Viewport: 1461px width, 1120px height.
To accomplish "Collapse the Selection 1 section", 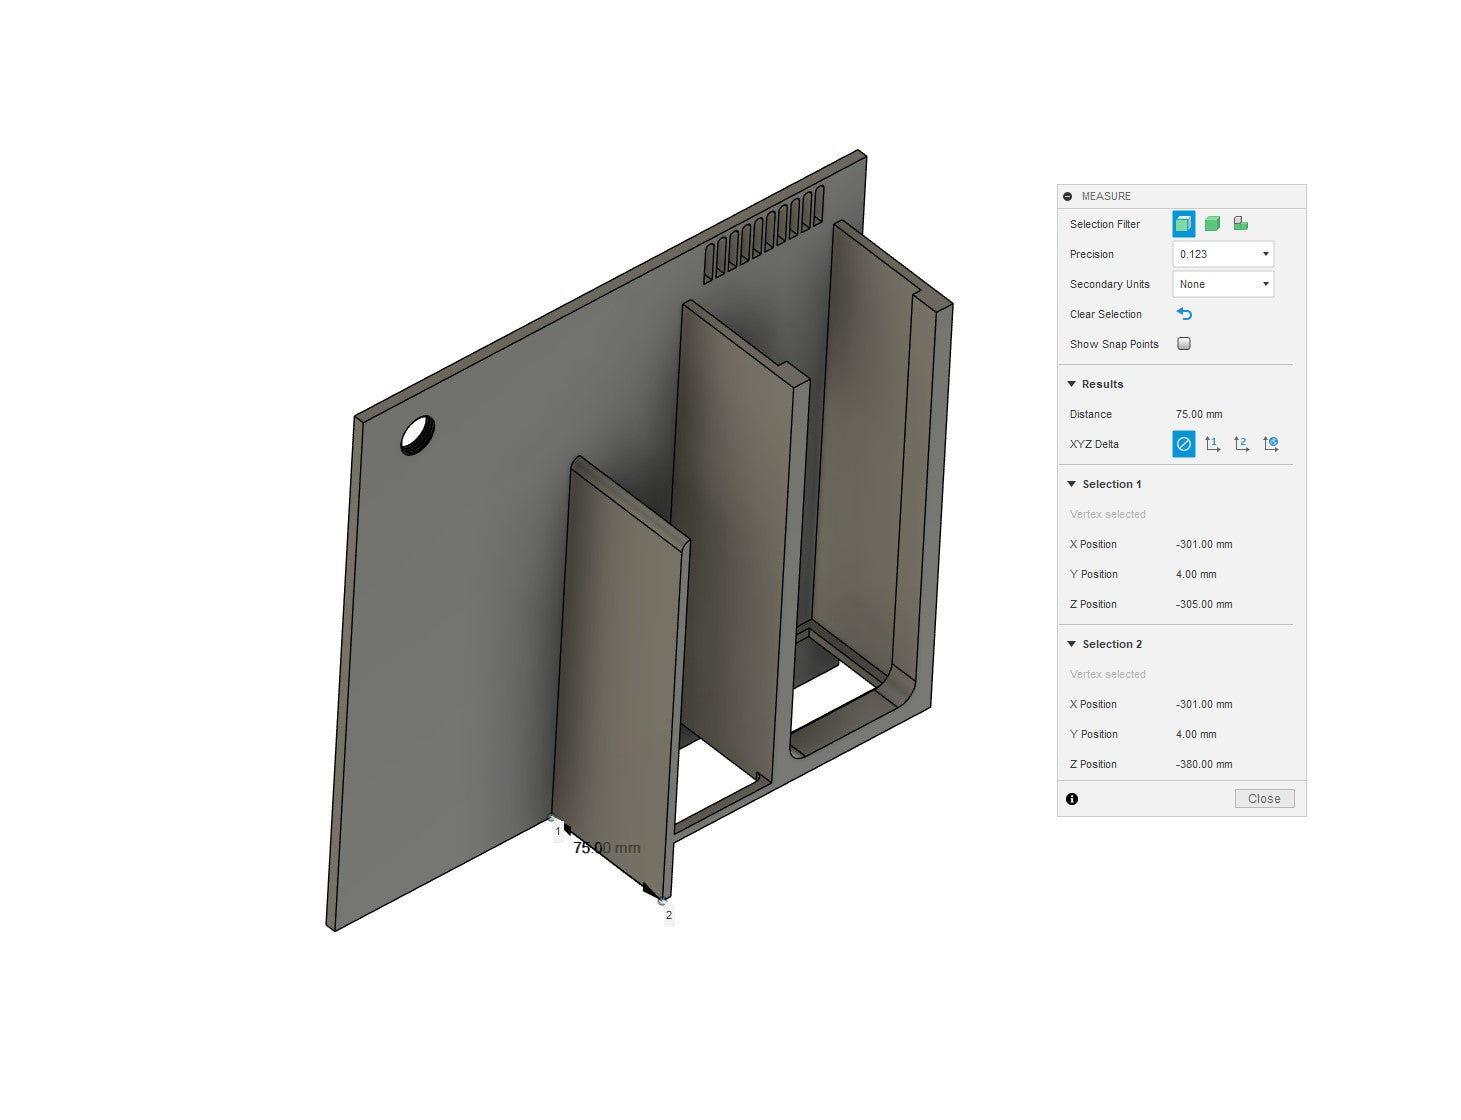I will click(1072, 484).
